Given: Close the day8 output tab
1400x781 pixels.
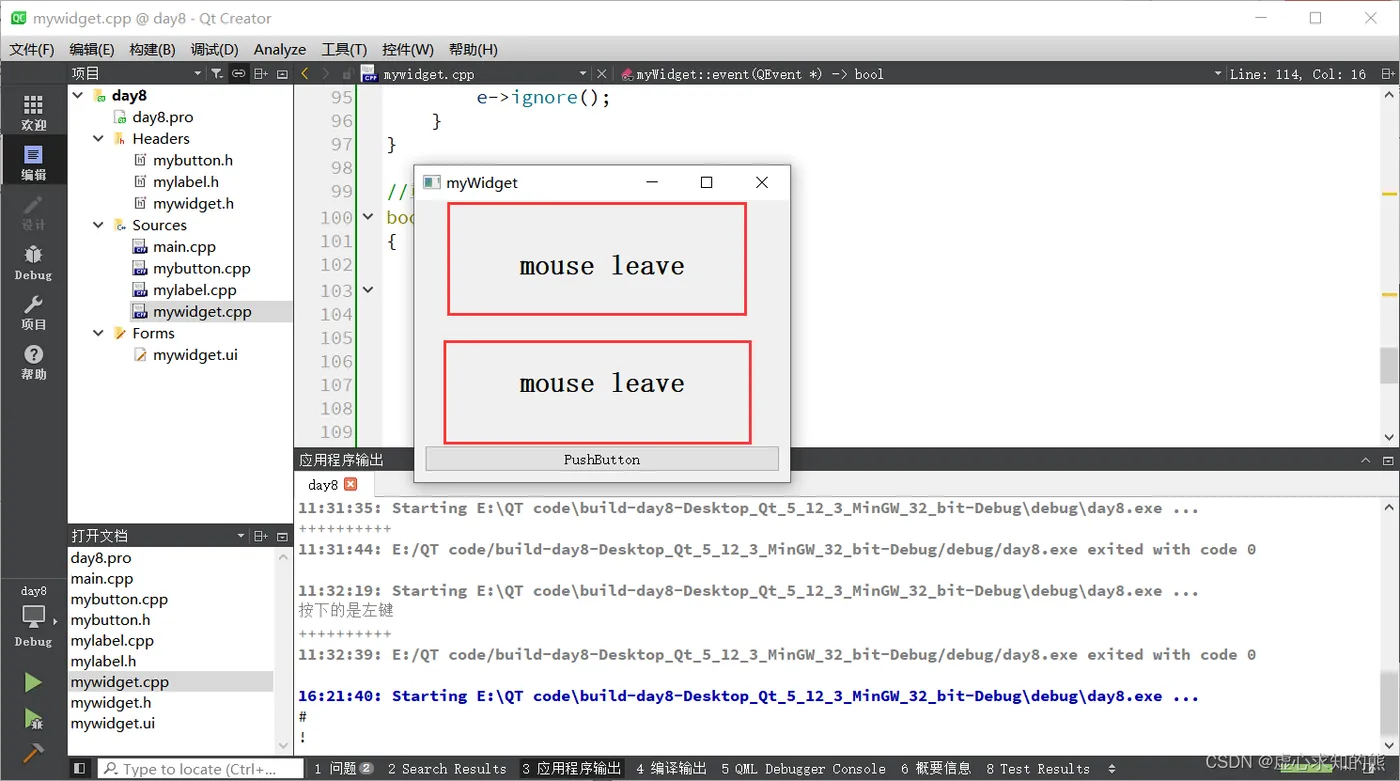Looking at the screenshot, I should 350,484.
